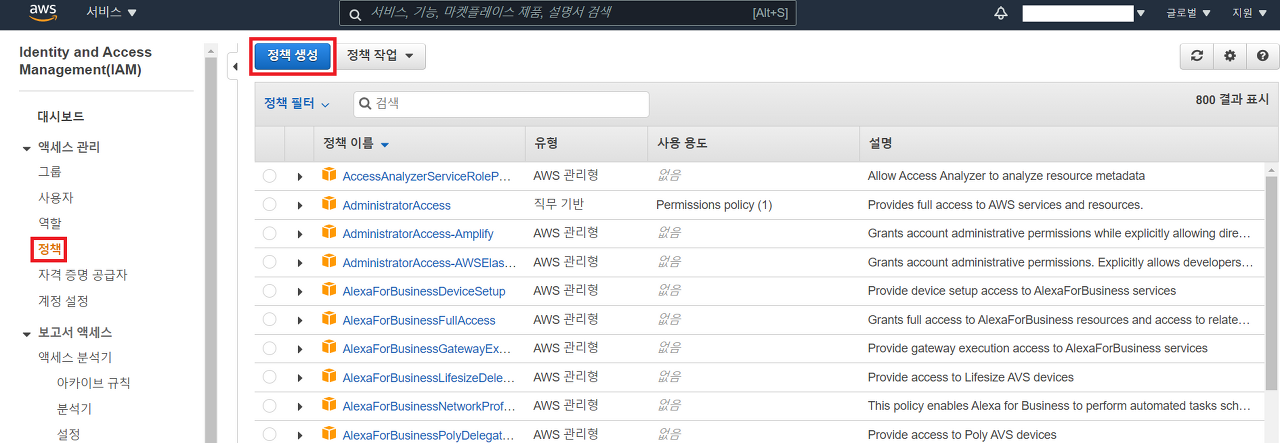This screenshot has width=1280, height=443.
Task: Click the cube icon beside AlexaForBusinessGatewayEx…
Action: [328, 348]
